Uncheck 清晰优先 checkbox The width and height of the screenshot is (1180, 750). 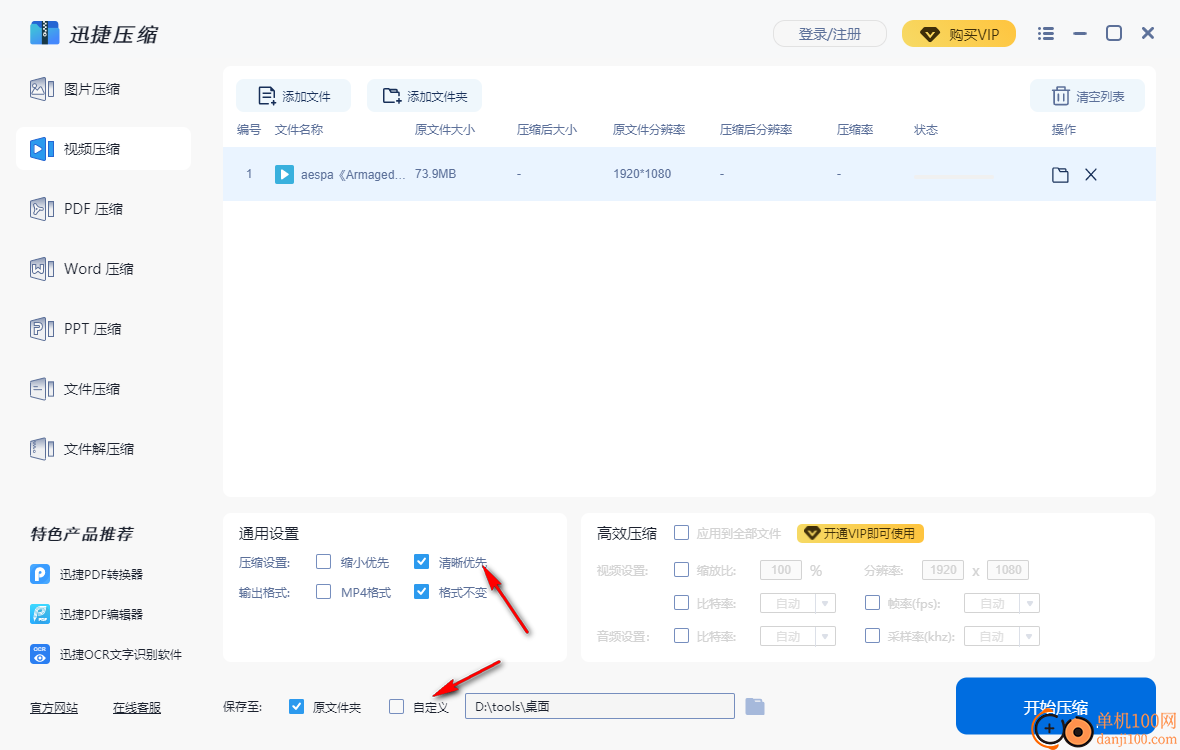421,561
